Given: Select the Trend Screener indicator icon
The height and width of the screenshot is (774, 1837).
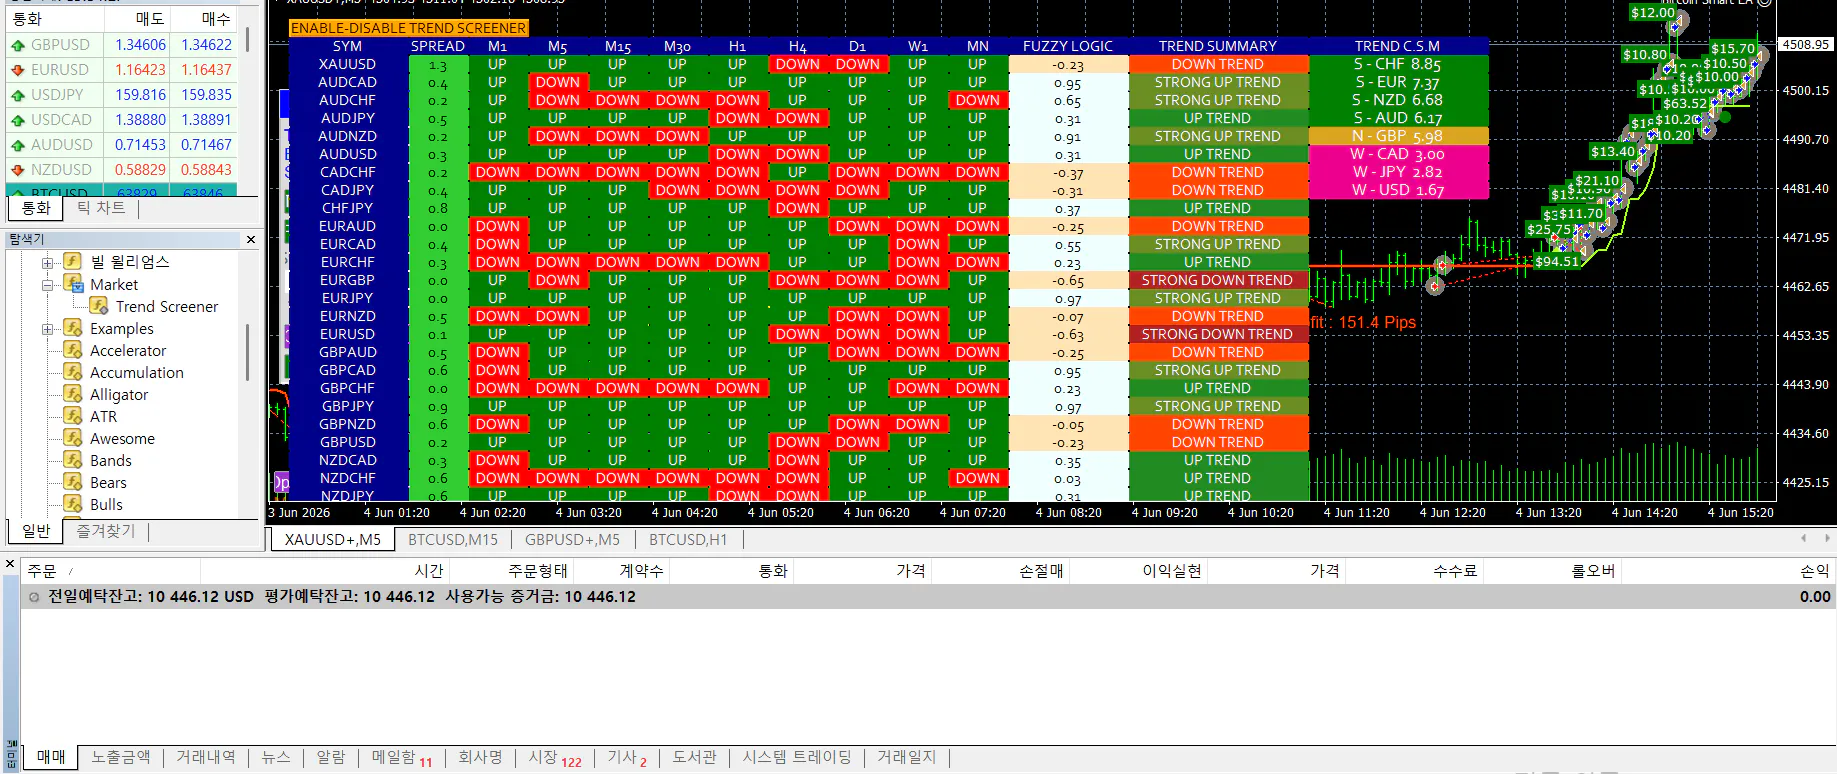Looking at the screenshot, I should click(99, 306).
